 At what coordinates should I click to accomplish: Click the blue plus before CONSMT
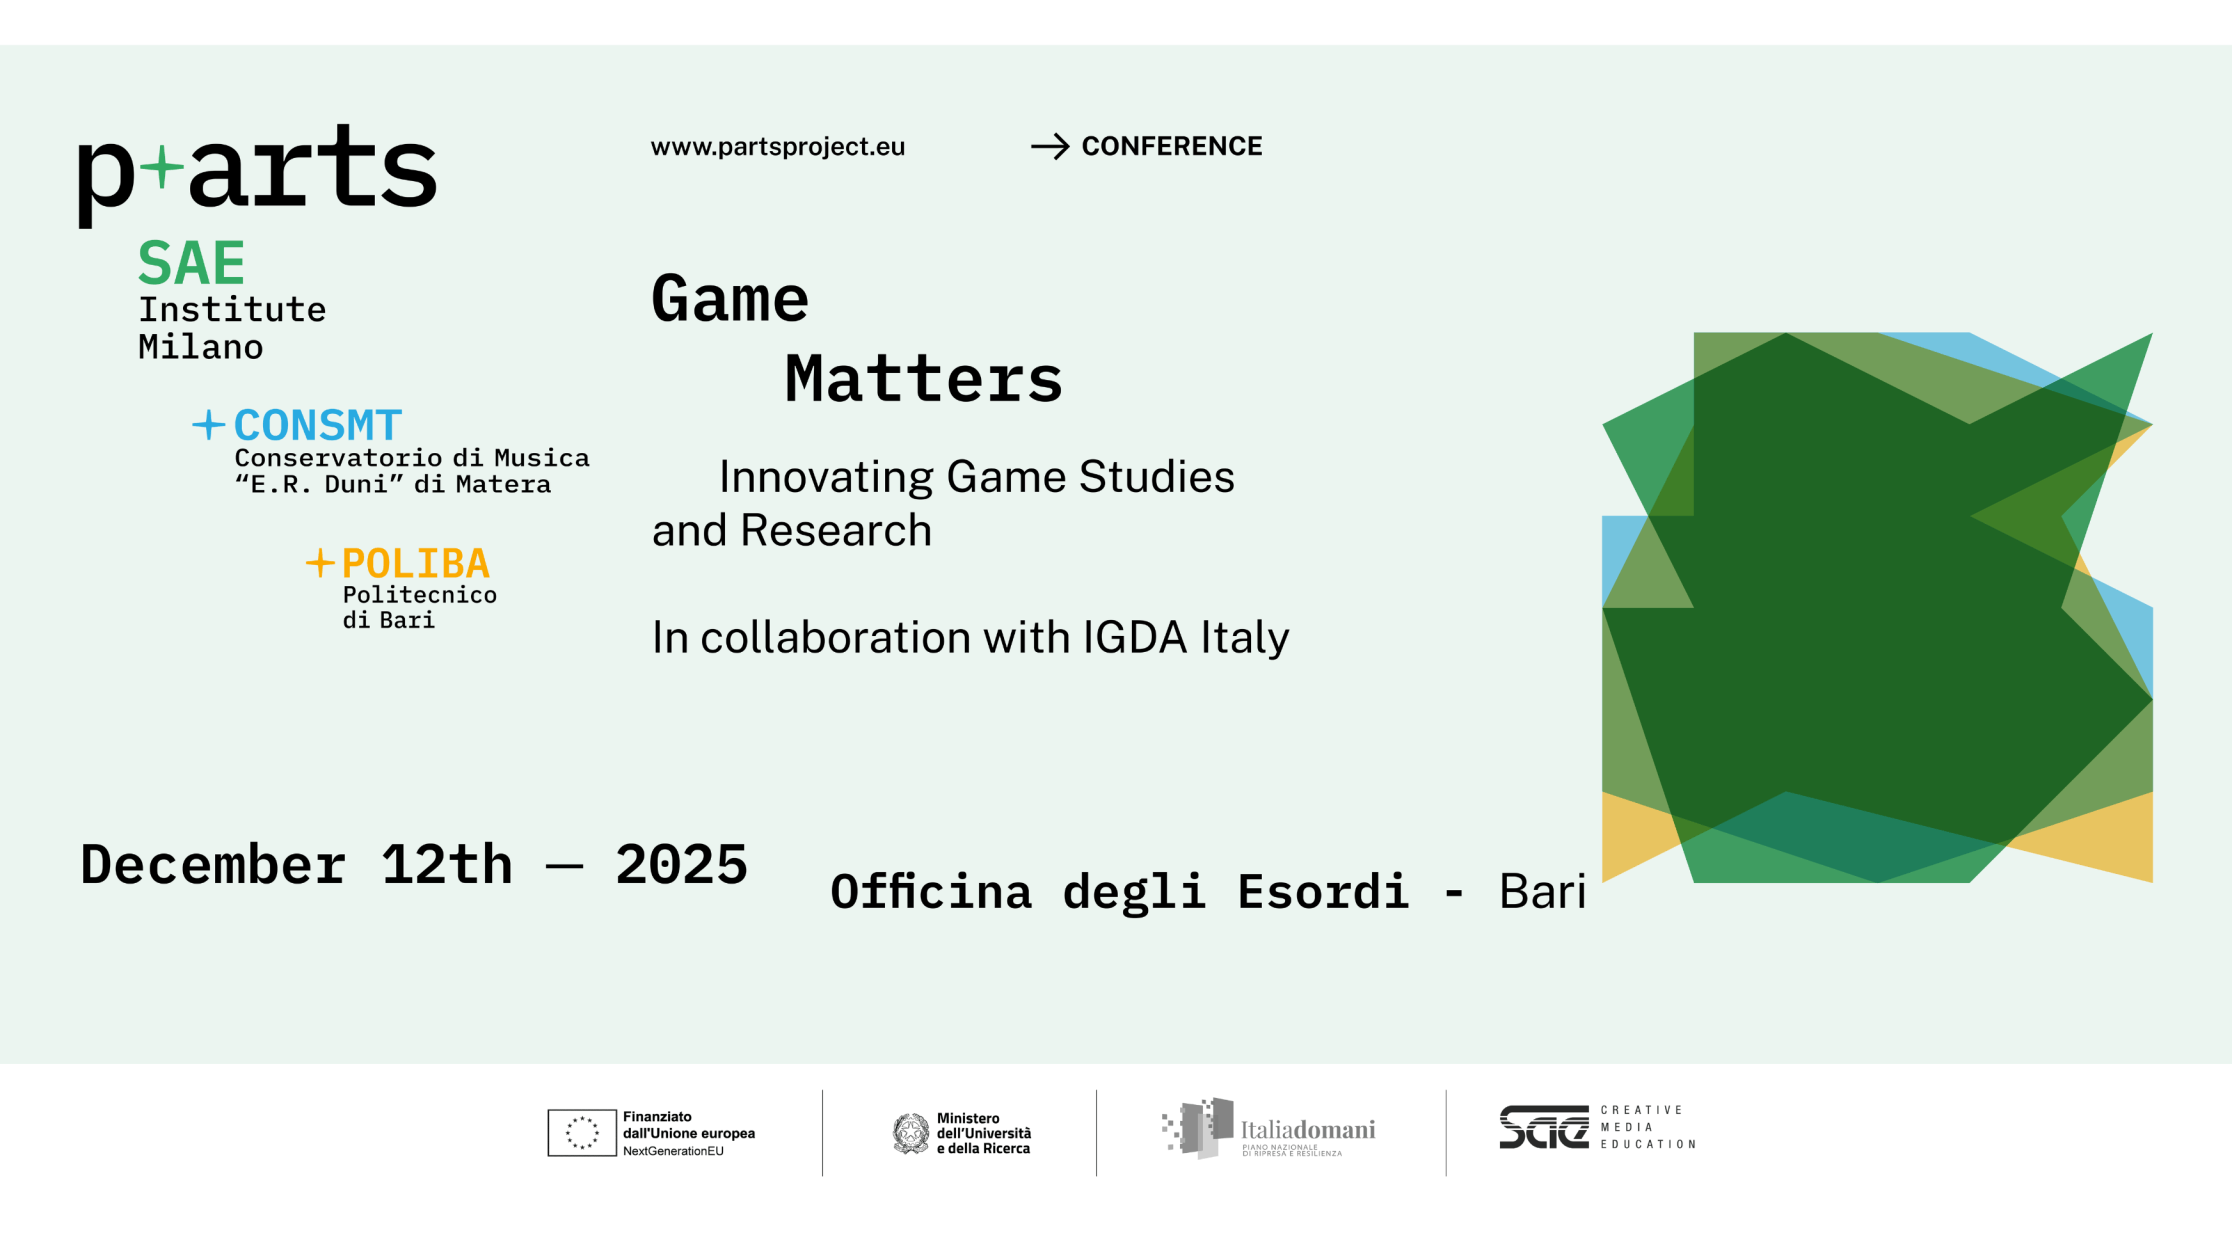[208, 425]
